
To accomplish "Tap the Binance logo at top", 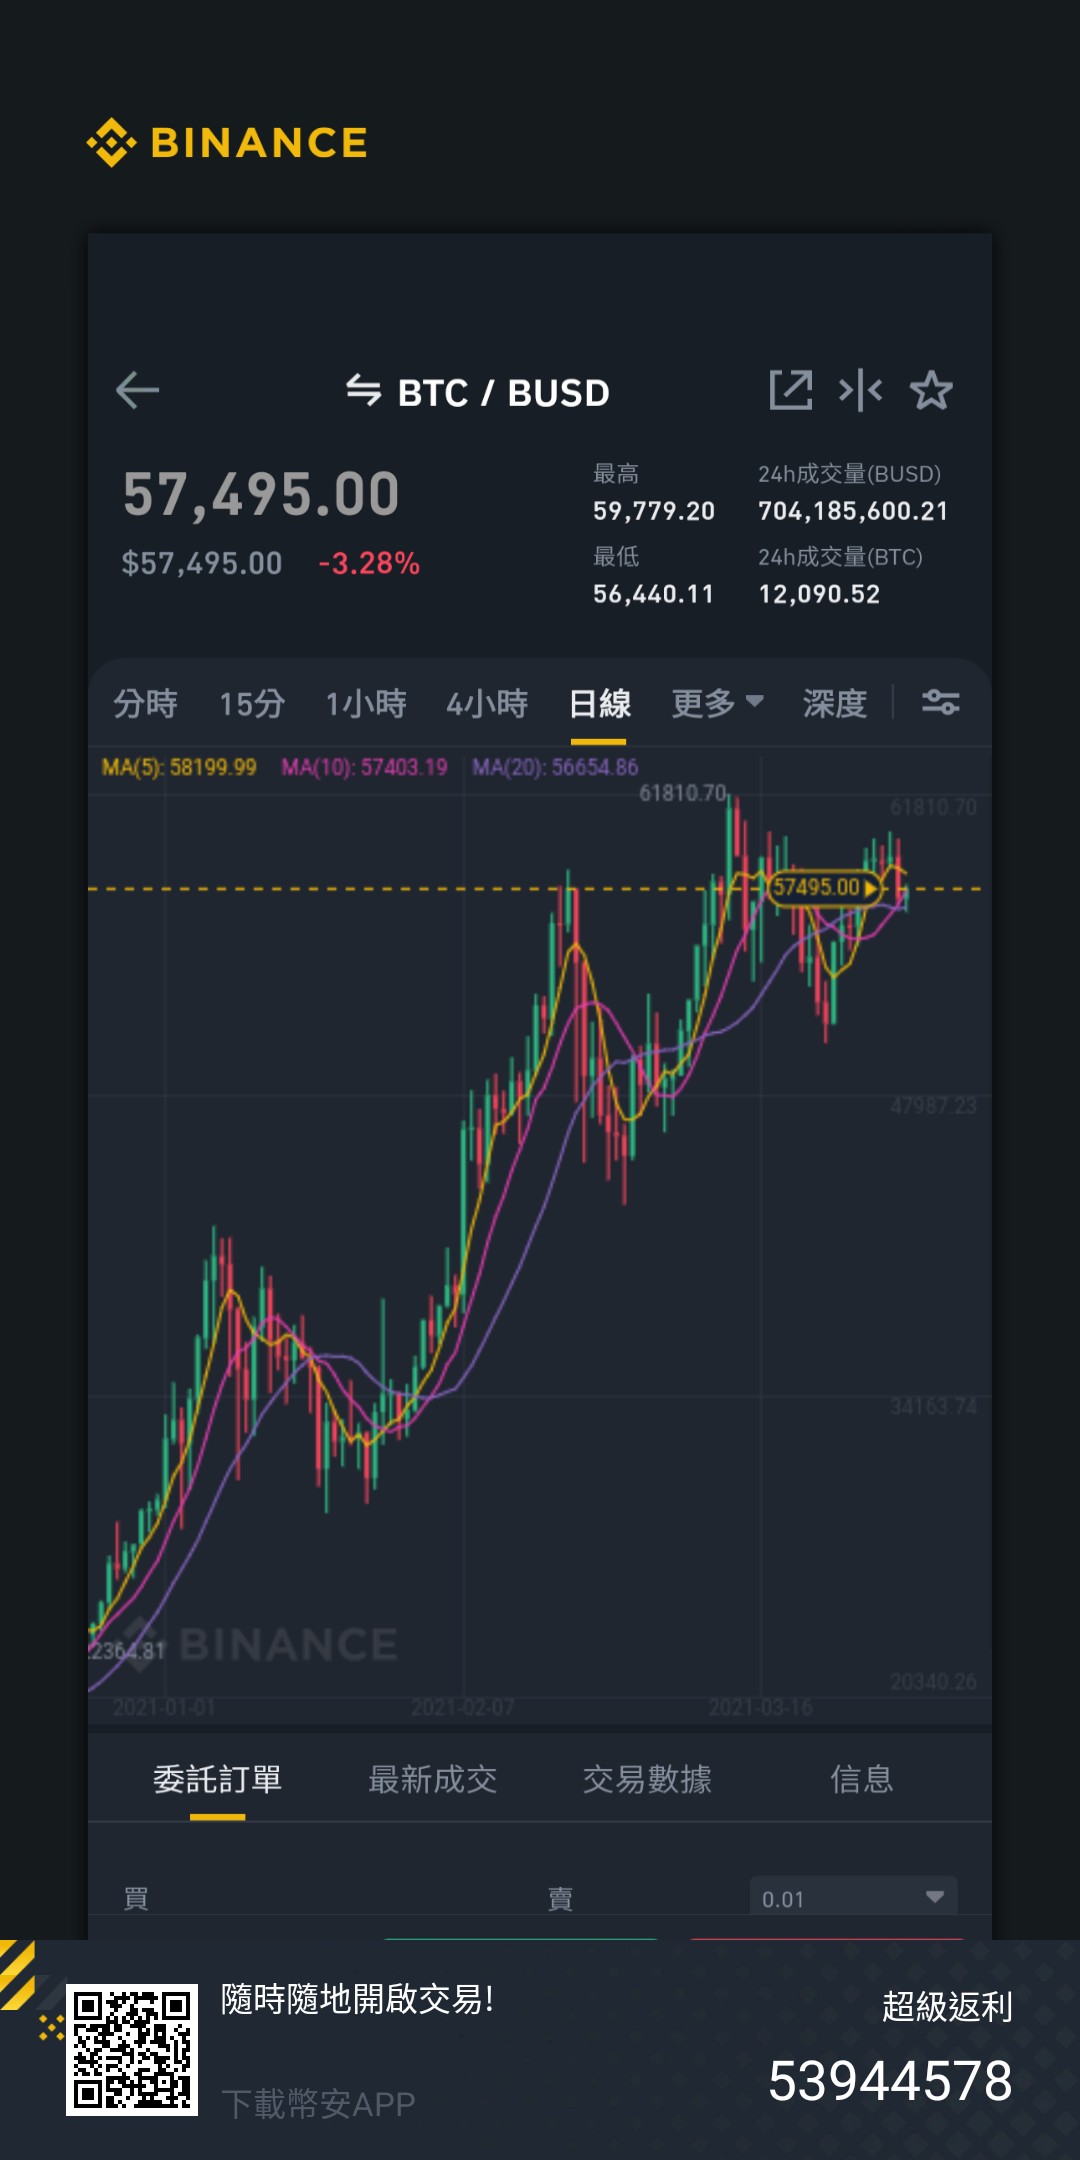I will tap(227, 143).
